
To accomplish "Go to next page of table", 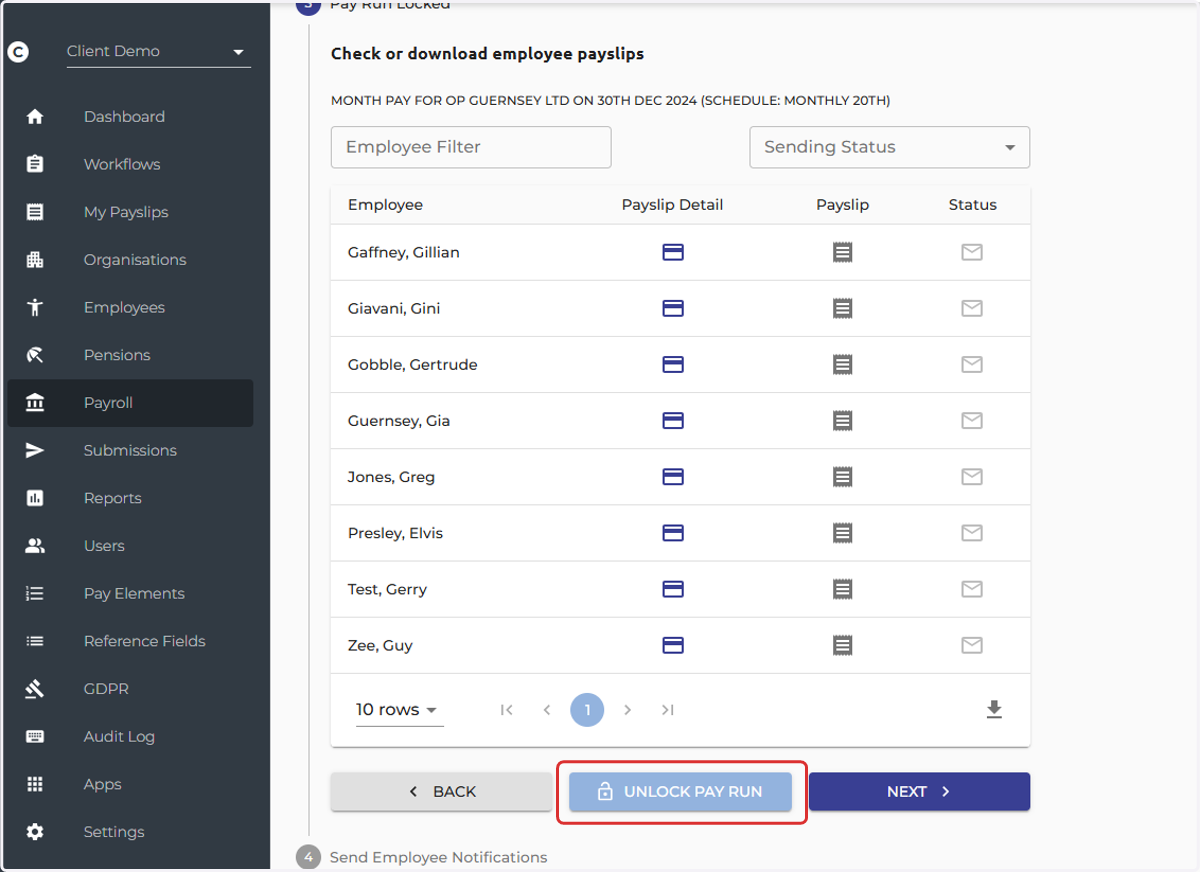I will coord(627,710).
